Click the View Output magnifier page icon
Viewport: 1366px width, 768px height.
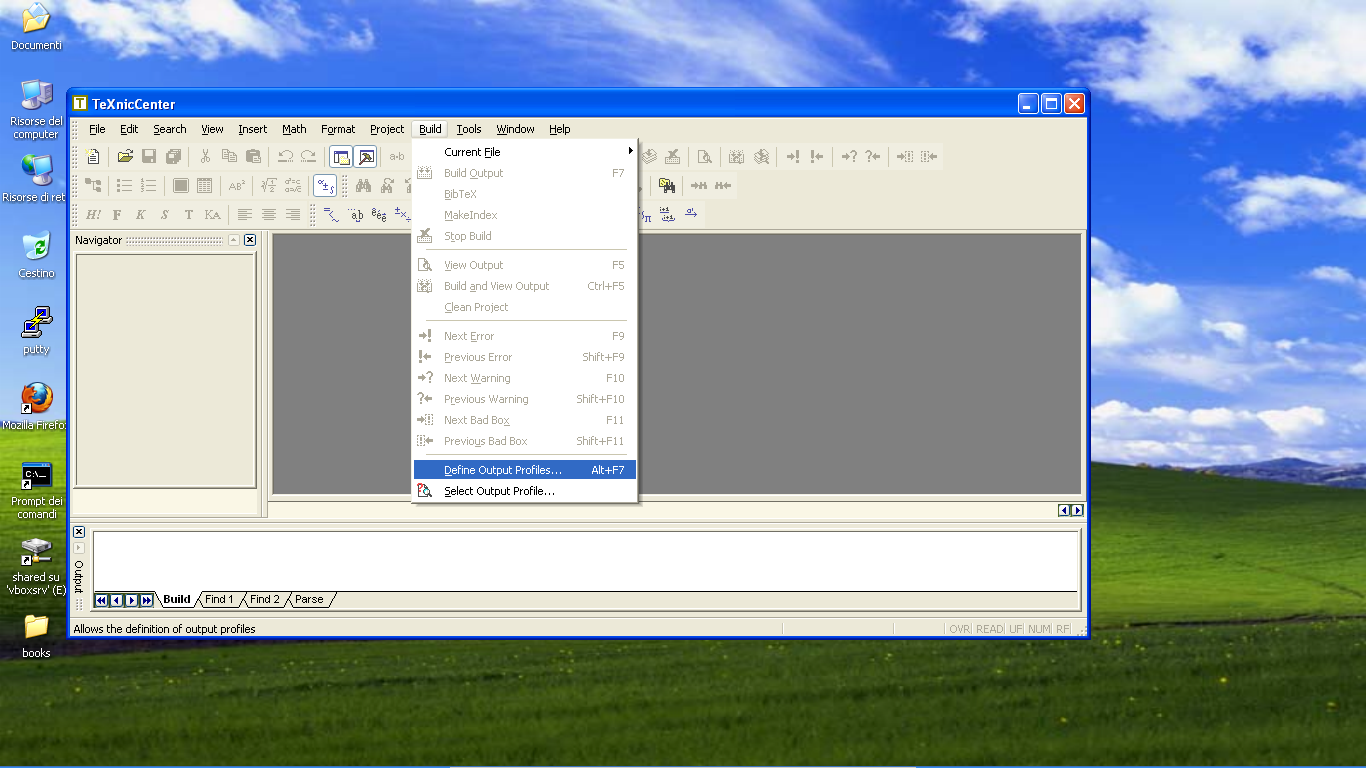click(x=705, y=156)
